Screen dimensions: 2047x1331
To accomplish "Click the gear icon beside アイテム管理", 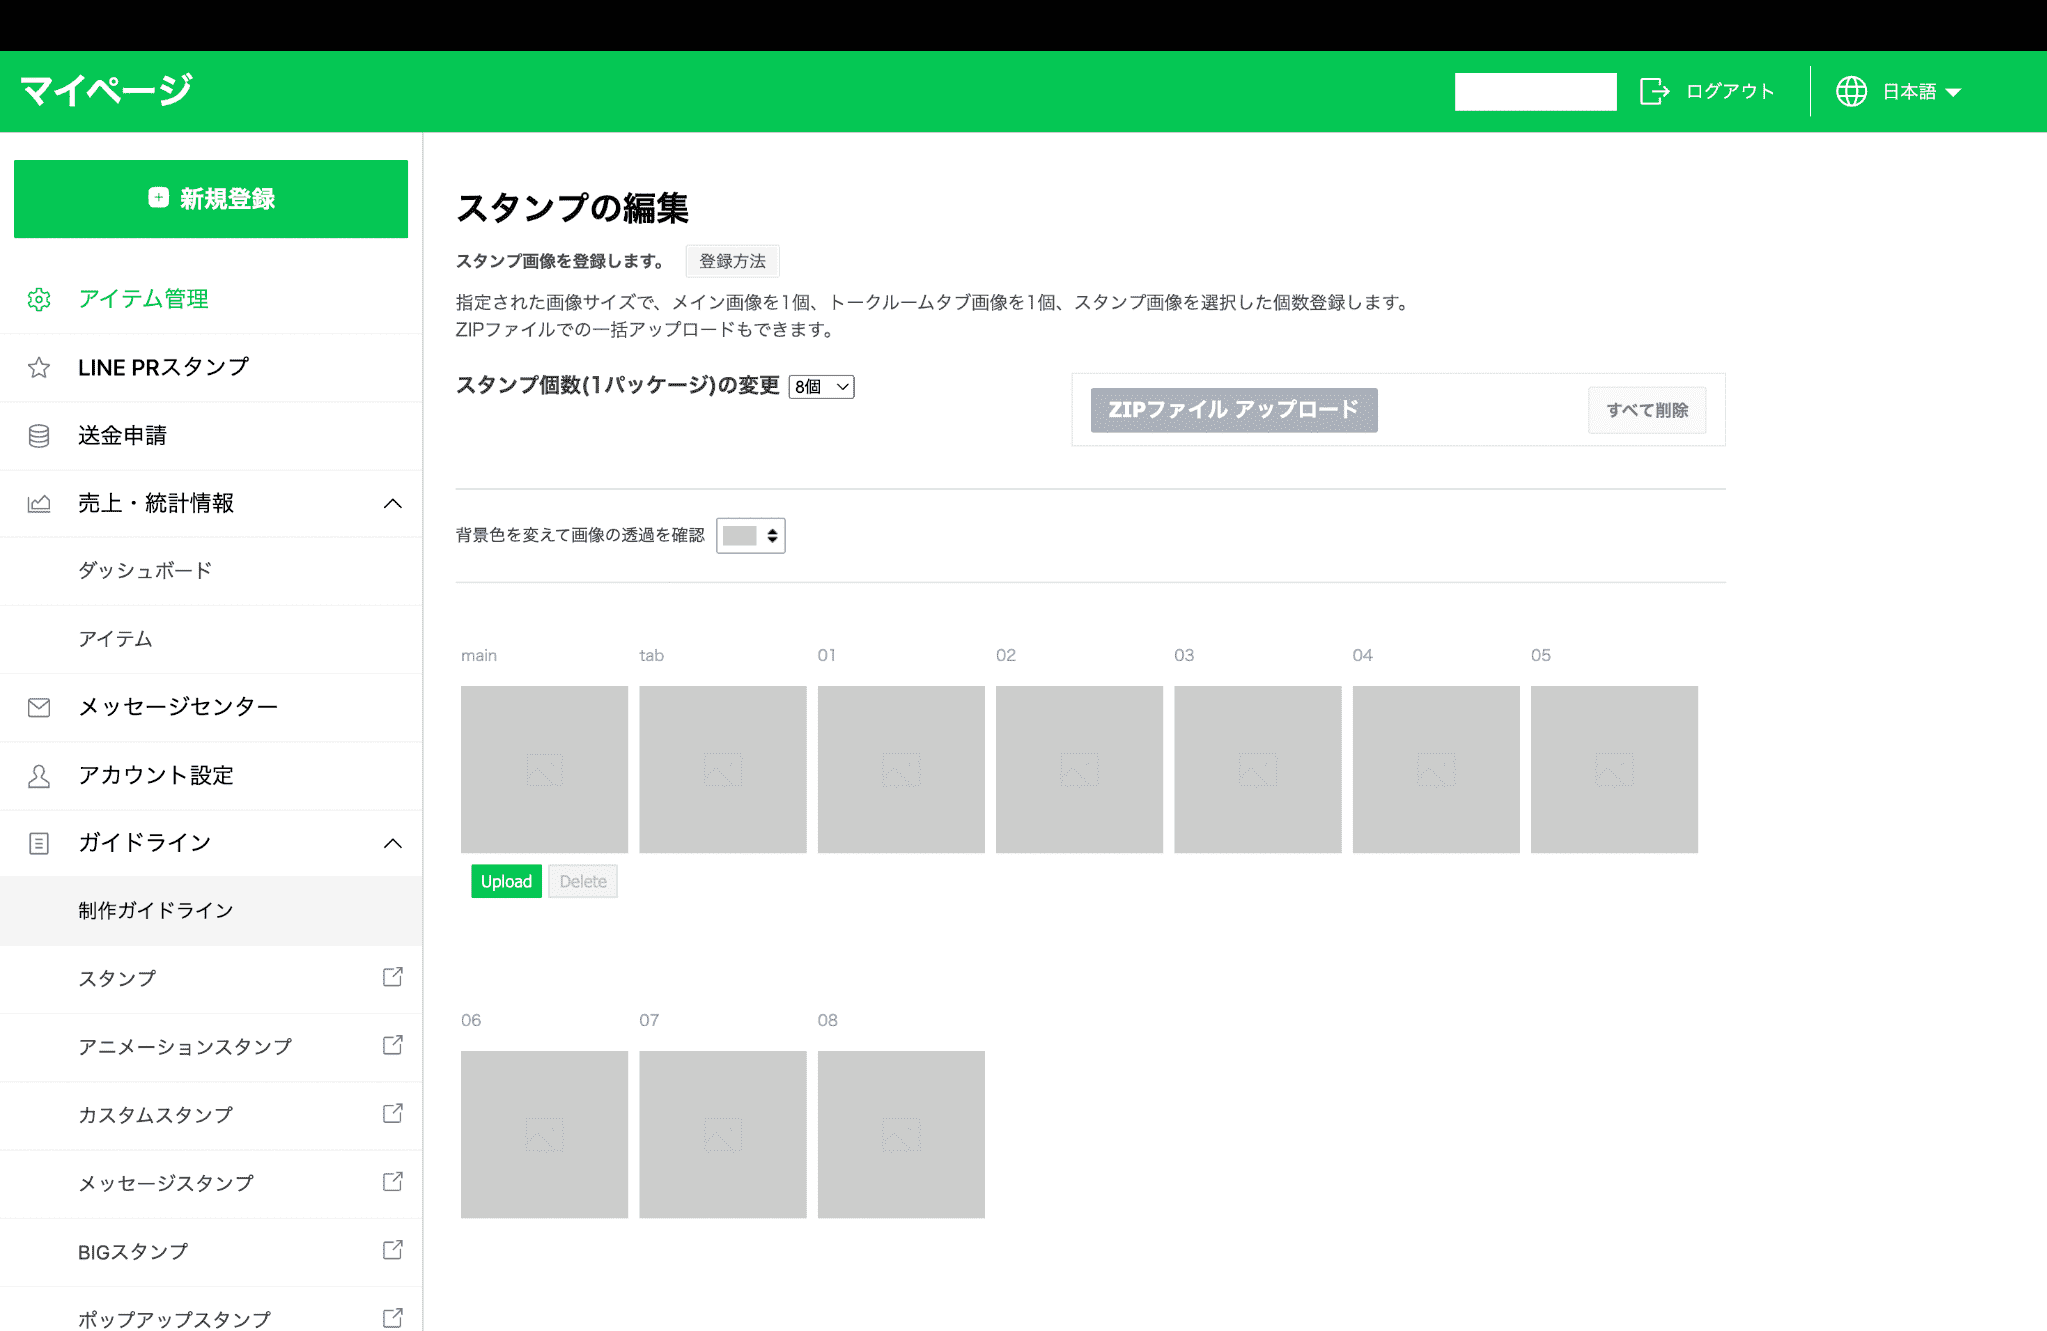I will (x=39, y=299).
